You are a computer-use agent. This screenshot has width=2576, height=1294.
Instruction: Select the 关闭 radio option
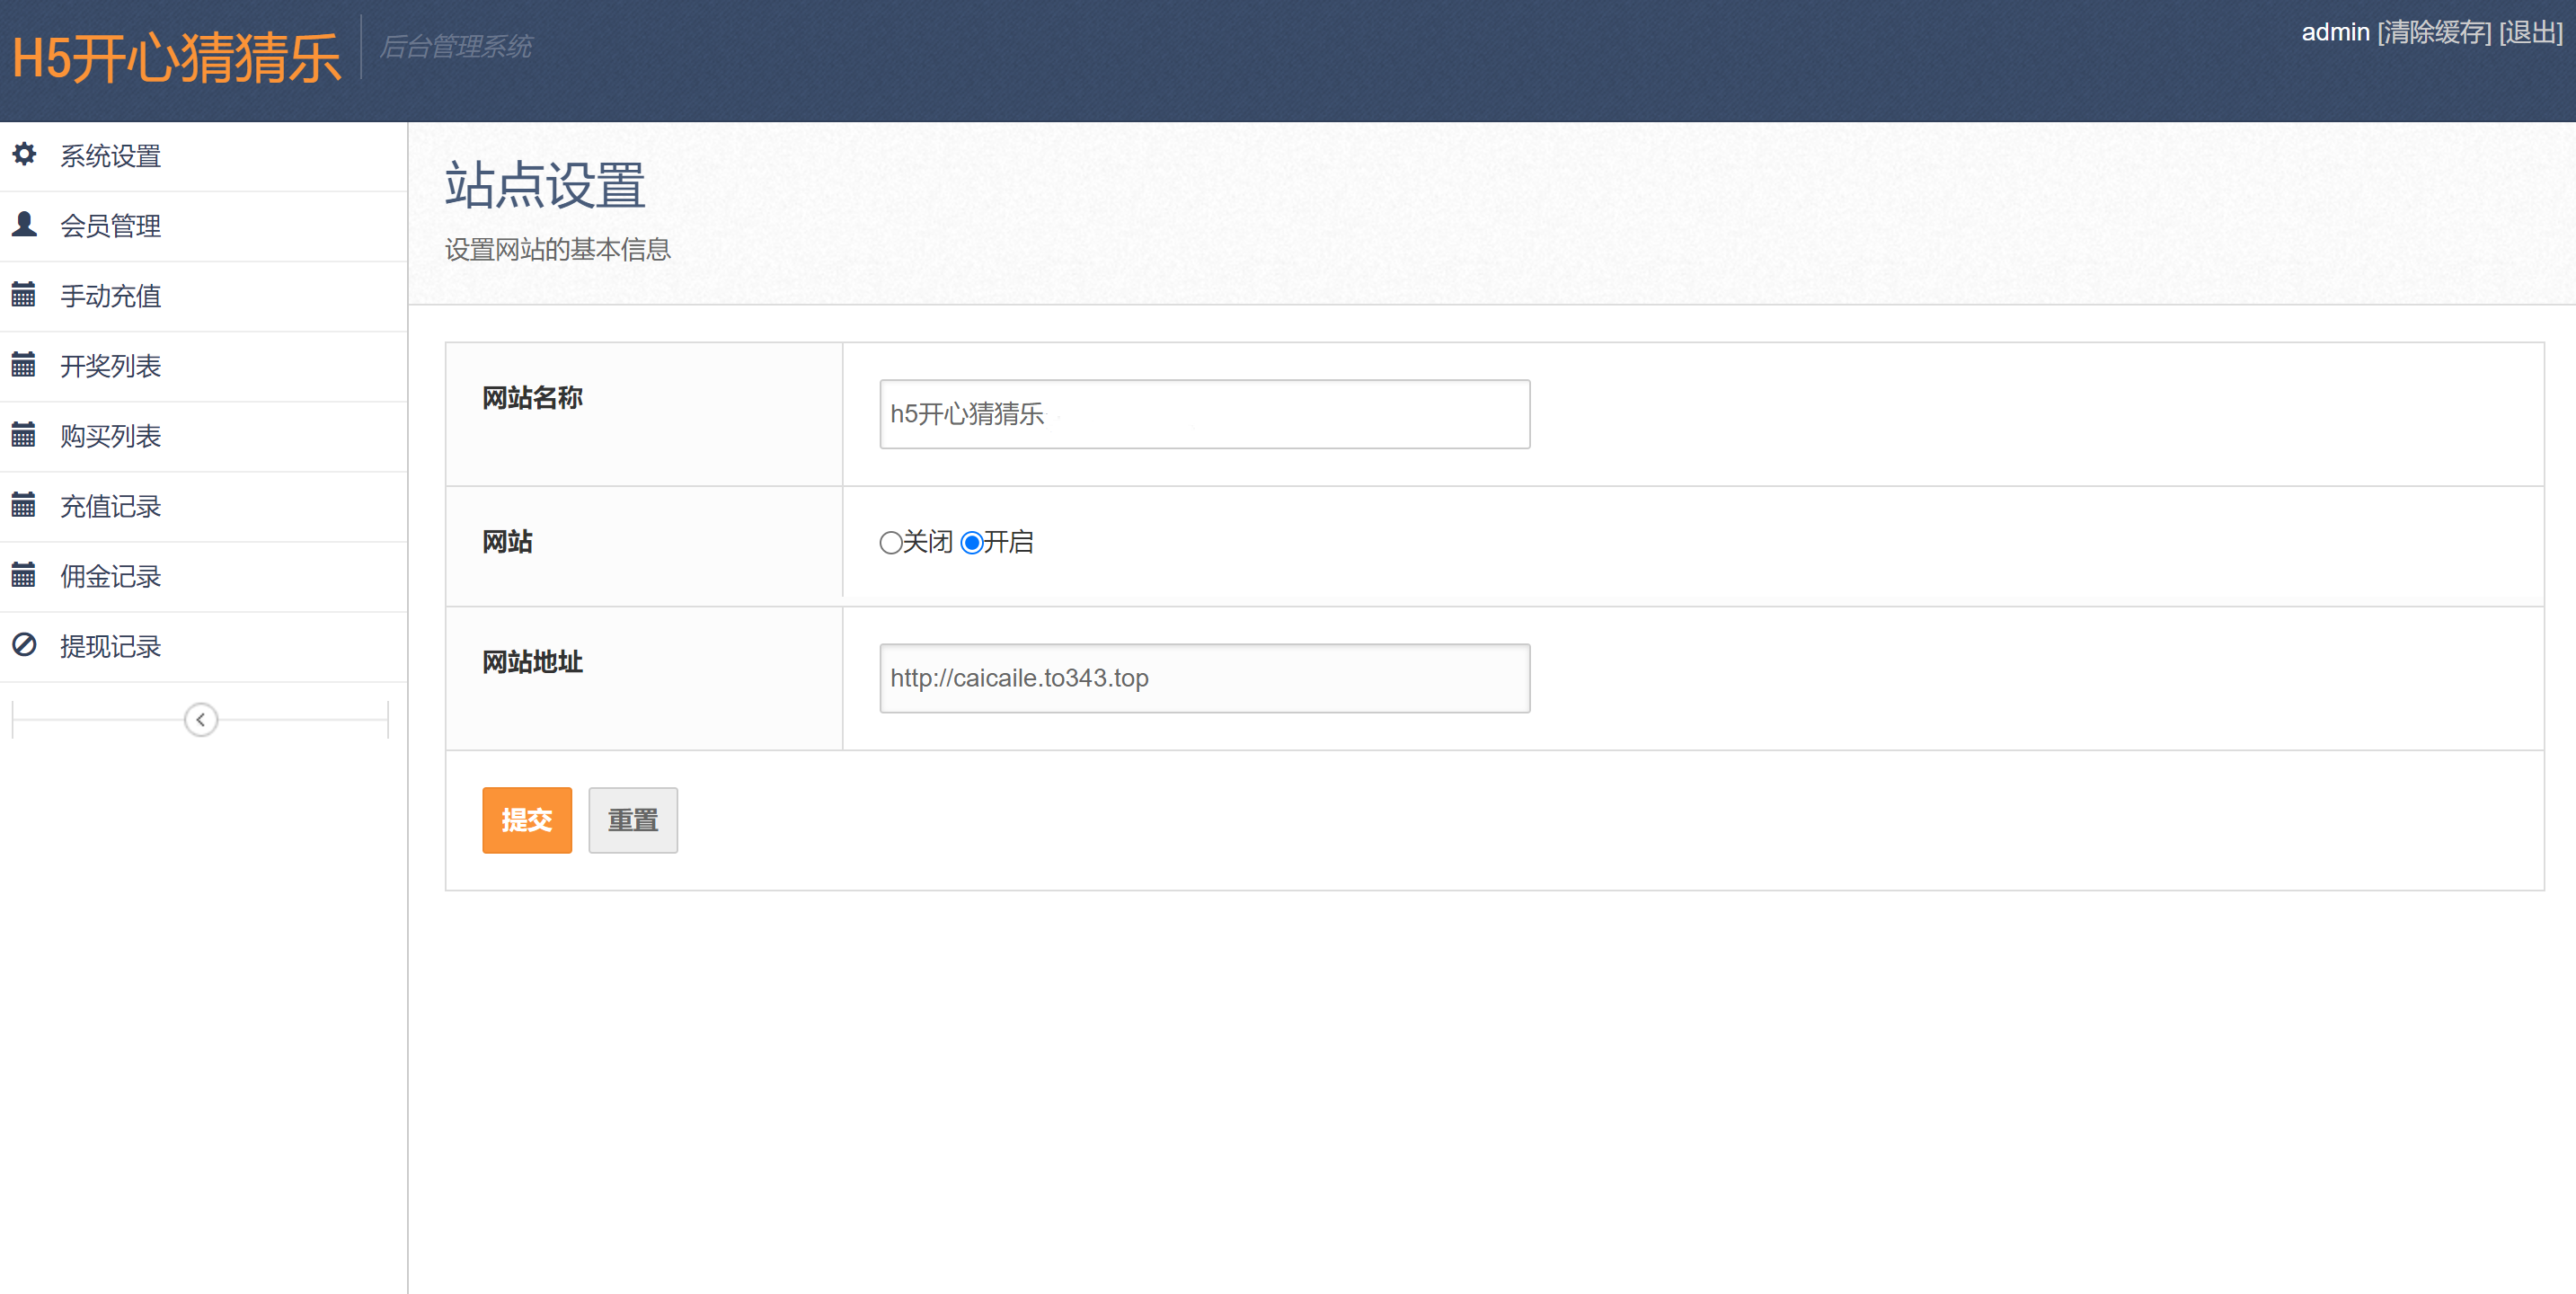(x=890, y=543)
